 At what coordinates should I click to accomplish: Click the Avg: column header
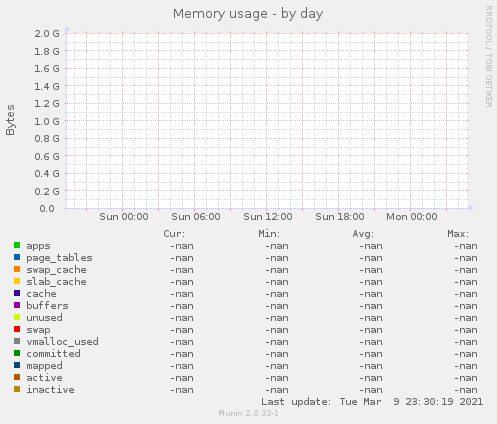(x=363, y=234)
